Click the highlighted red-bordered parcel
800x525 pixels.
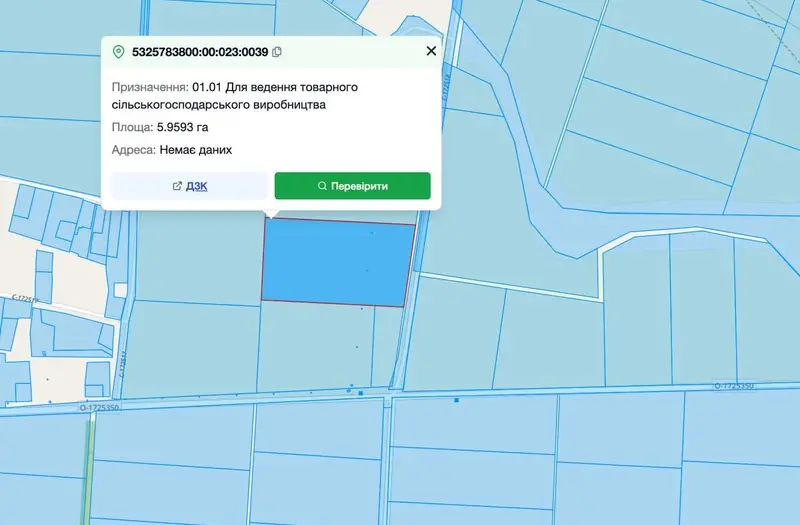(x=338, y=262)
